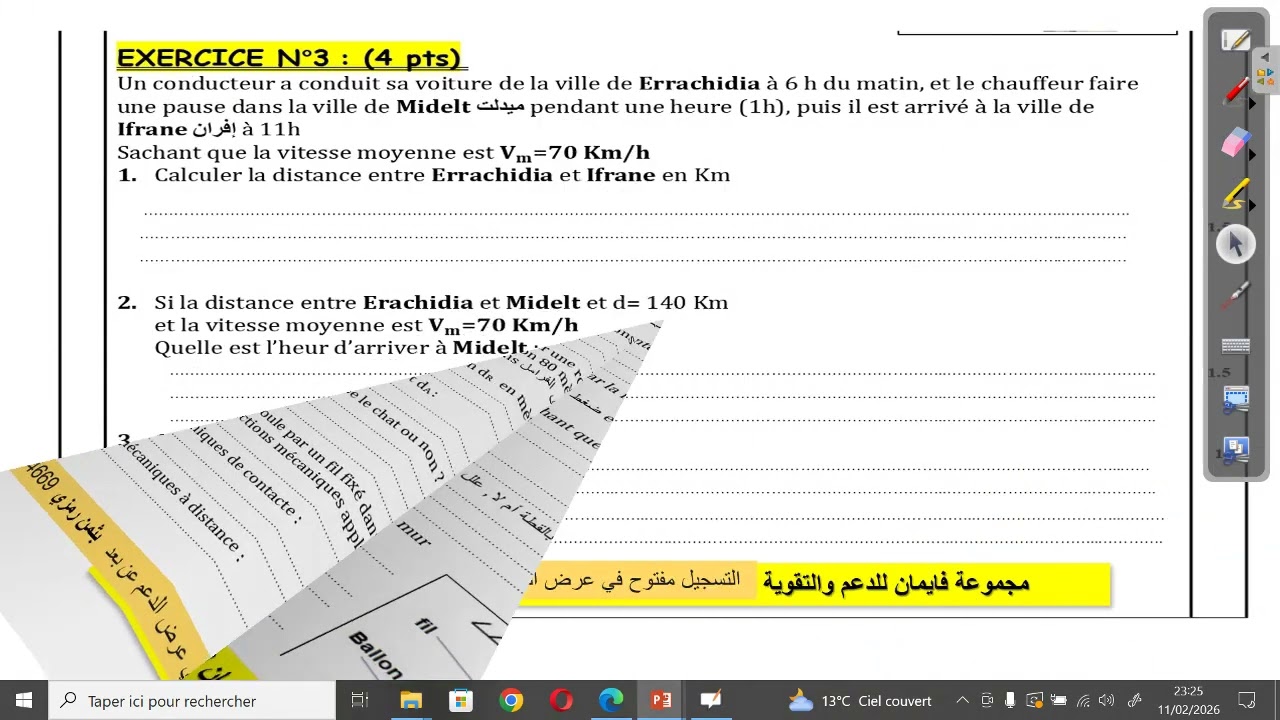Select the pink eraser tool

tap(1235, 143)
